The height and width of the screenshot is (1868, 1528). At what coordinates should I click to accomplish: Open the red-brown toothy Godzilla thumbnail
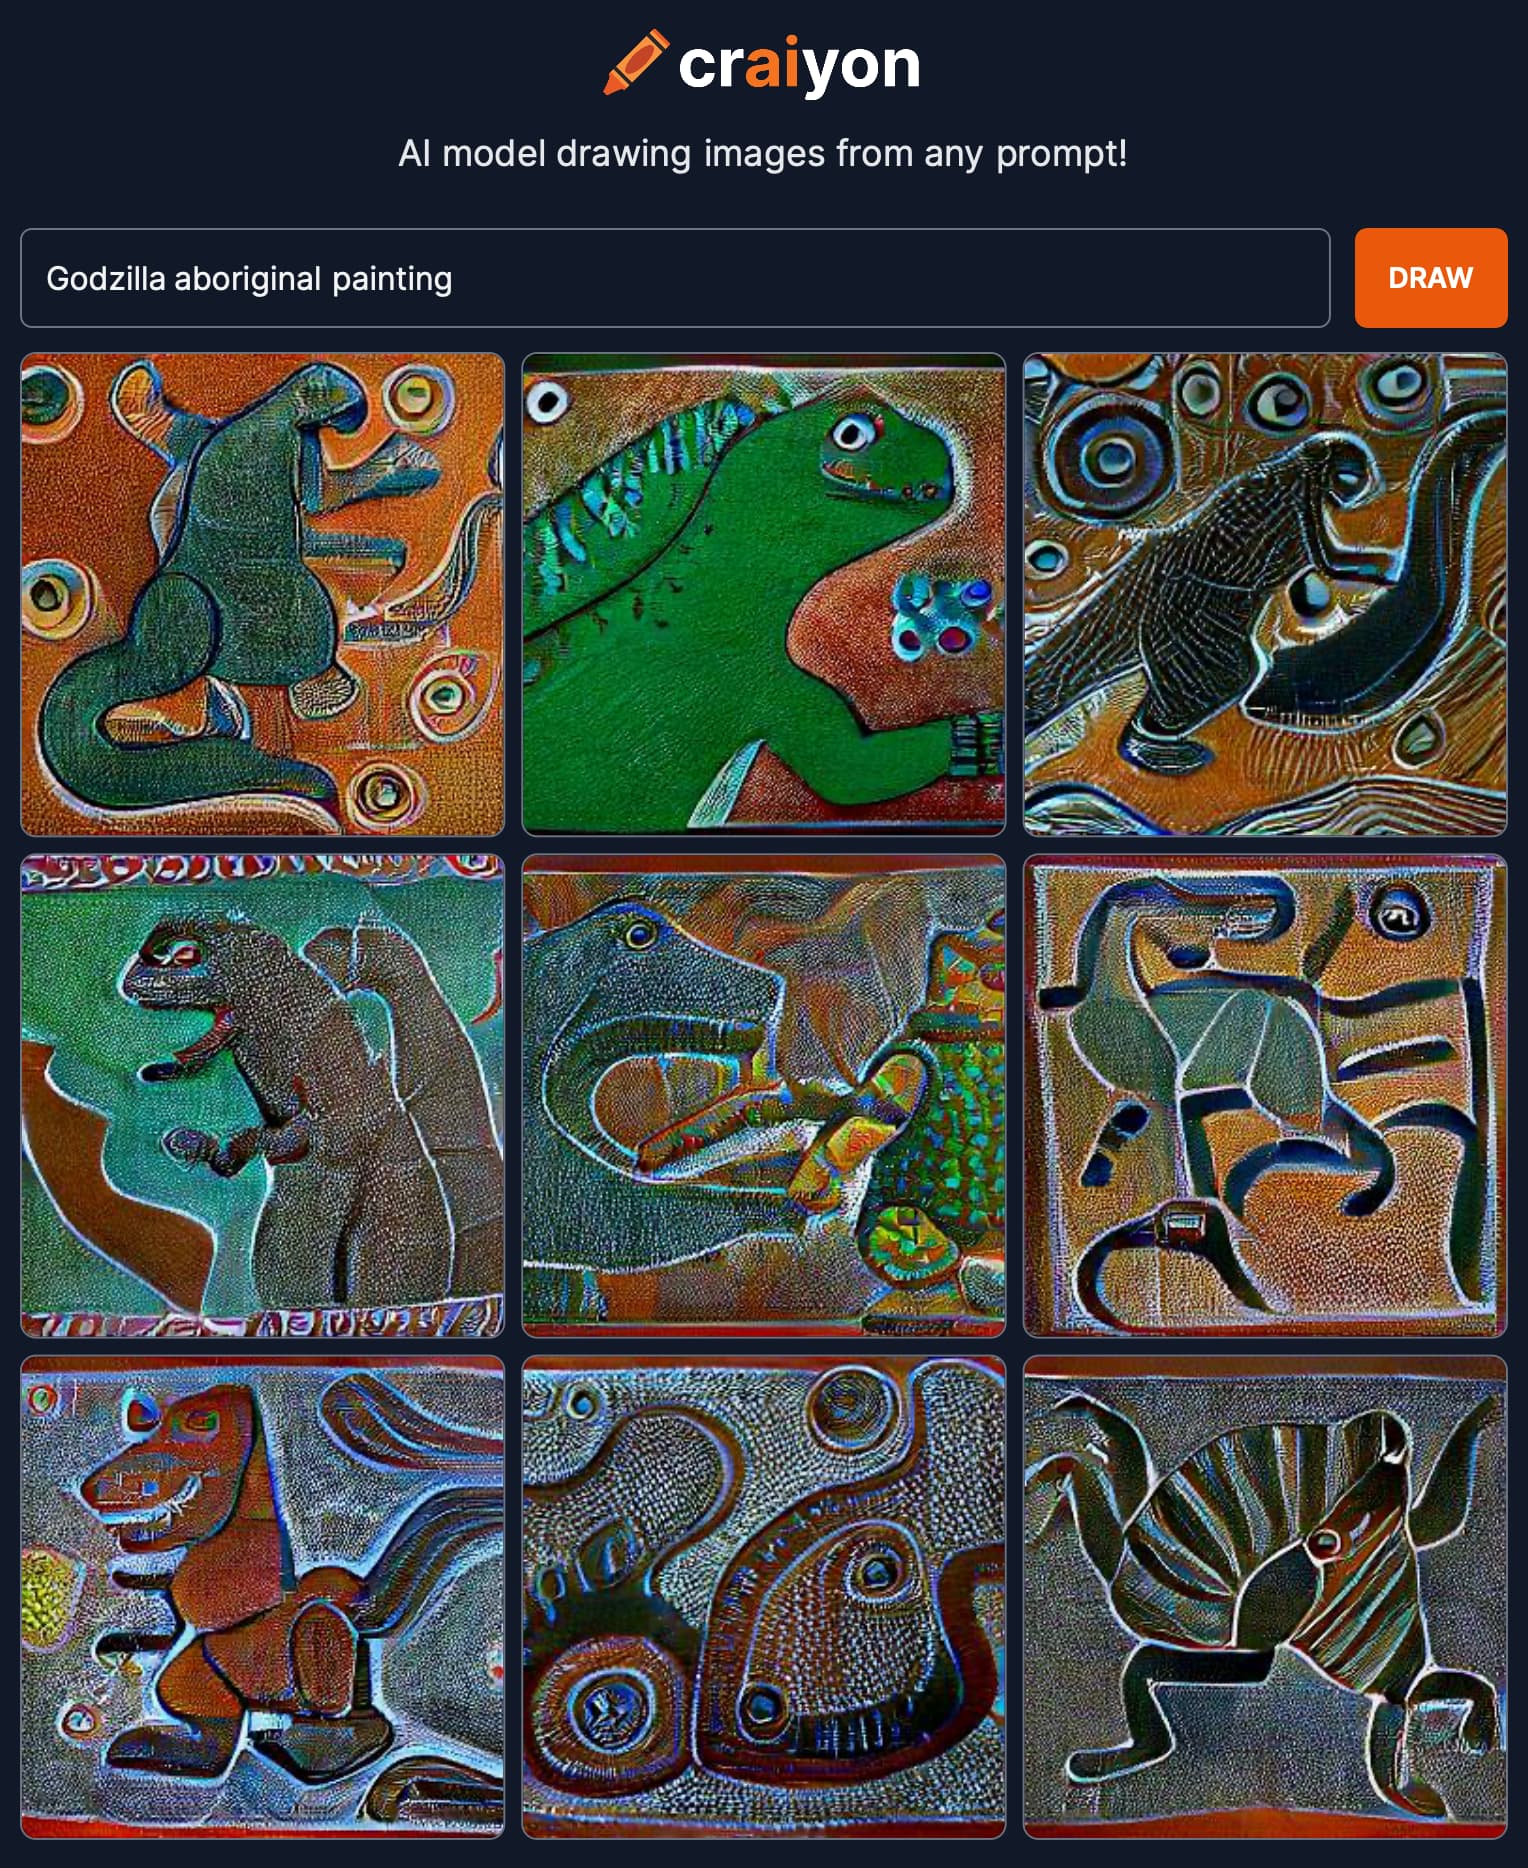tap(263, 1597)
